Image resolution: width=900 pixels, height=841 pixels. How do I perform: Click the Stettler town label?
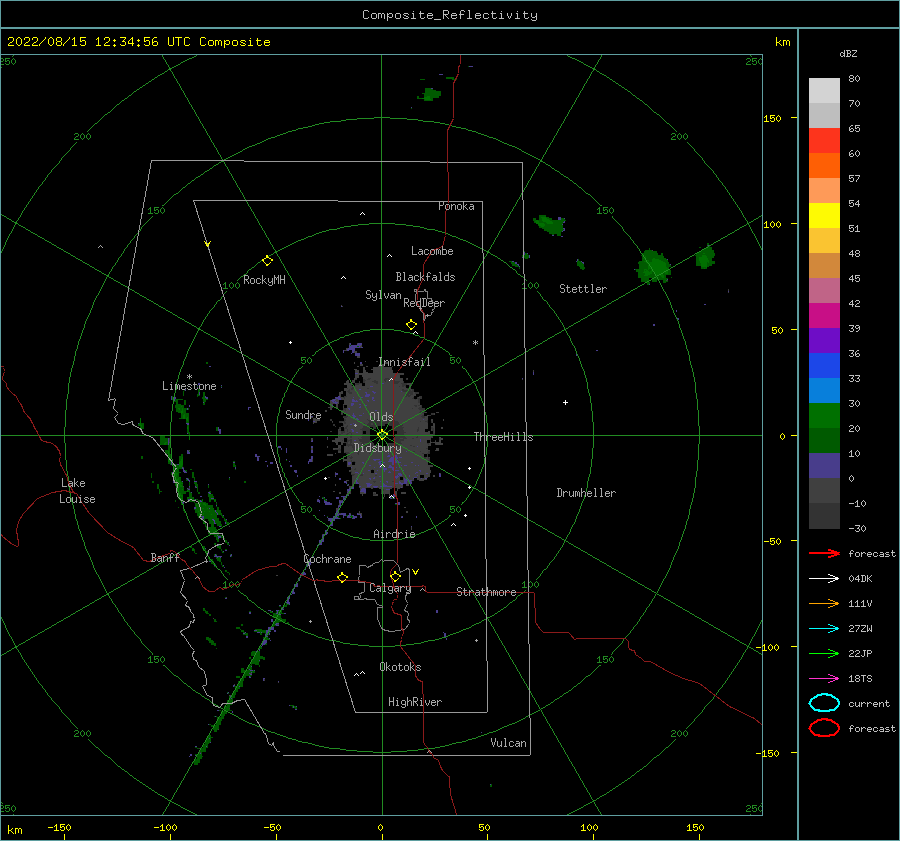583,289
